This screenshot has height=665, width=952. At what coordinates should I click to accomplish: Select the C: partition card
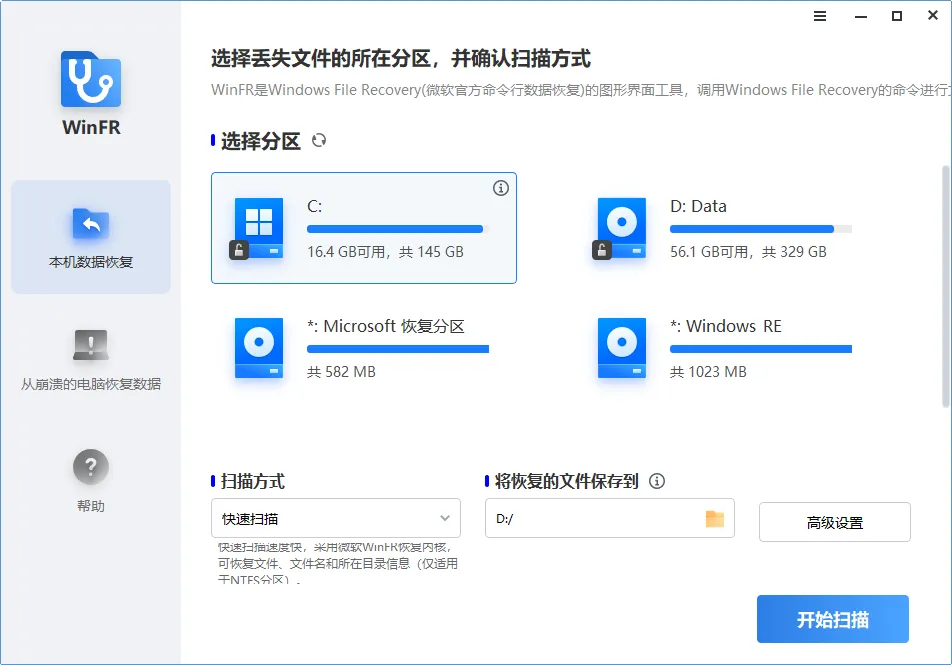364,228
